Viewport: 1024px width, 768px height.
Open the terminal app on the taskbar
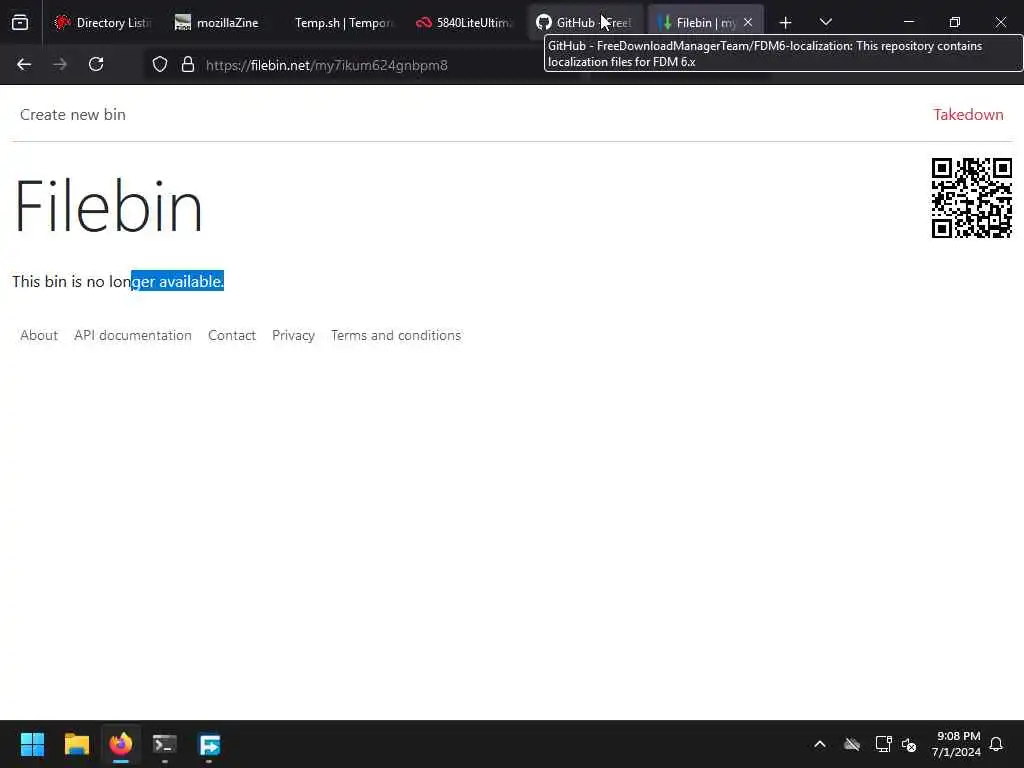point(165,744)
